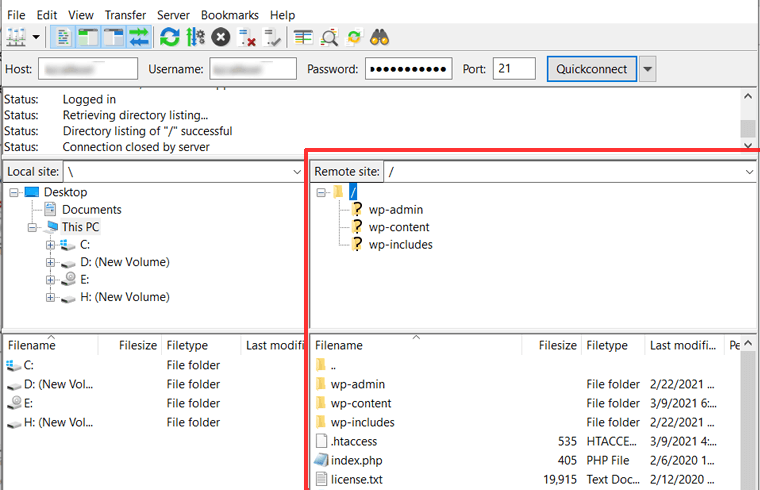Viewport: 760px width, 490px height.
Task: Toggle local directory tree display
Action: (88, 38)
